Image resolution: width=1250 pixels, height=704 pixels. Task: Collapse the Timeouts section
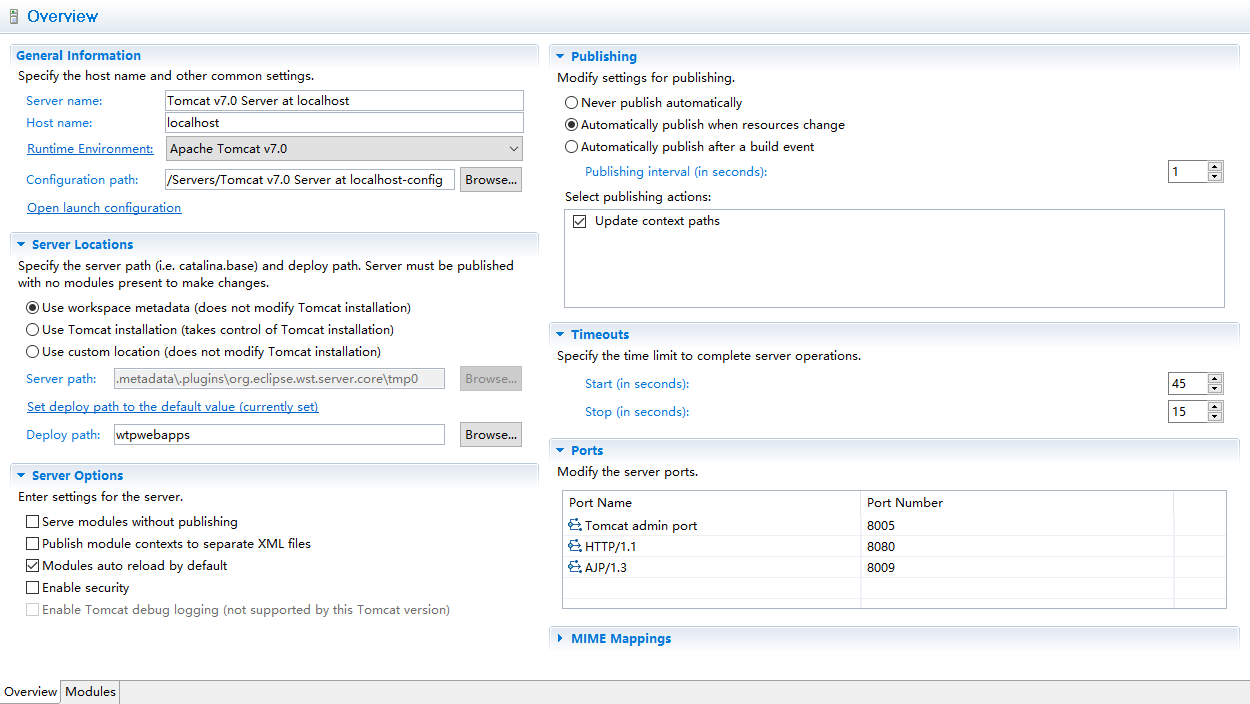tap(560, 335)
